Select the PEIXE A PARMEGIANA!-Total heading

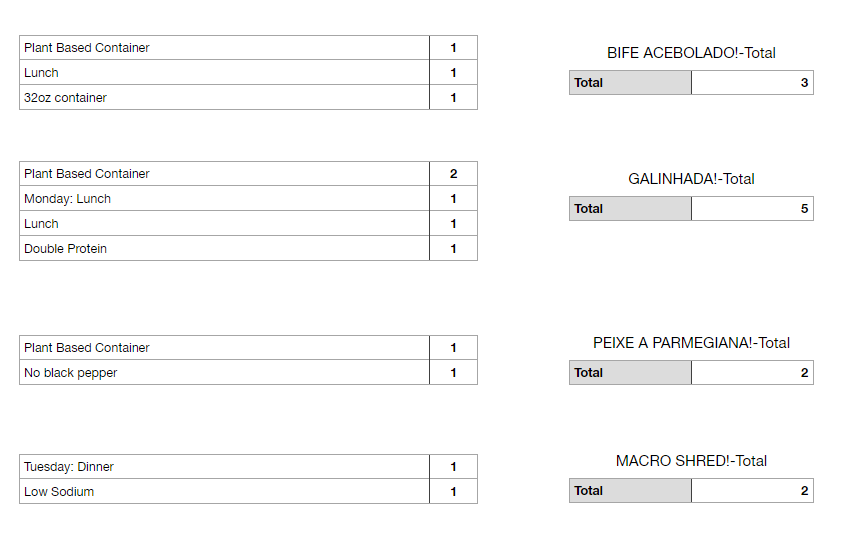(x=691, y=343)
